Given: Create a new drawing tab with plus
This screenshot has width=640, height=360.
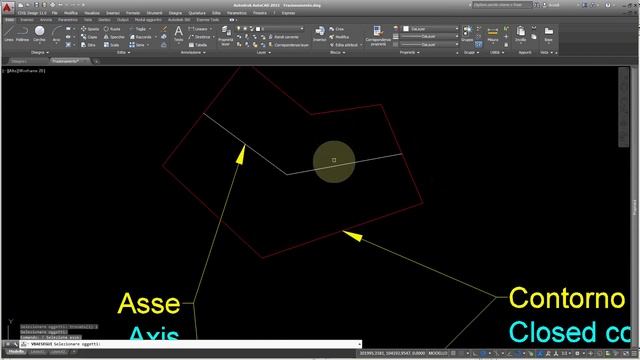Looking at the screenshot, I should coord(96,61).
